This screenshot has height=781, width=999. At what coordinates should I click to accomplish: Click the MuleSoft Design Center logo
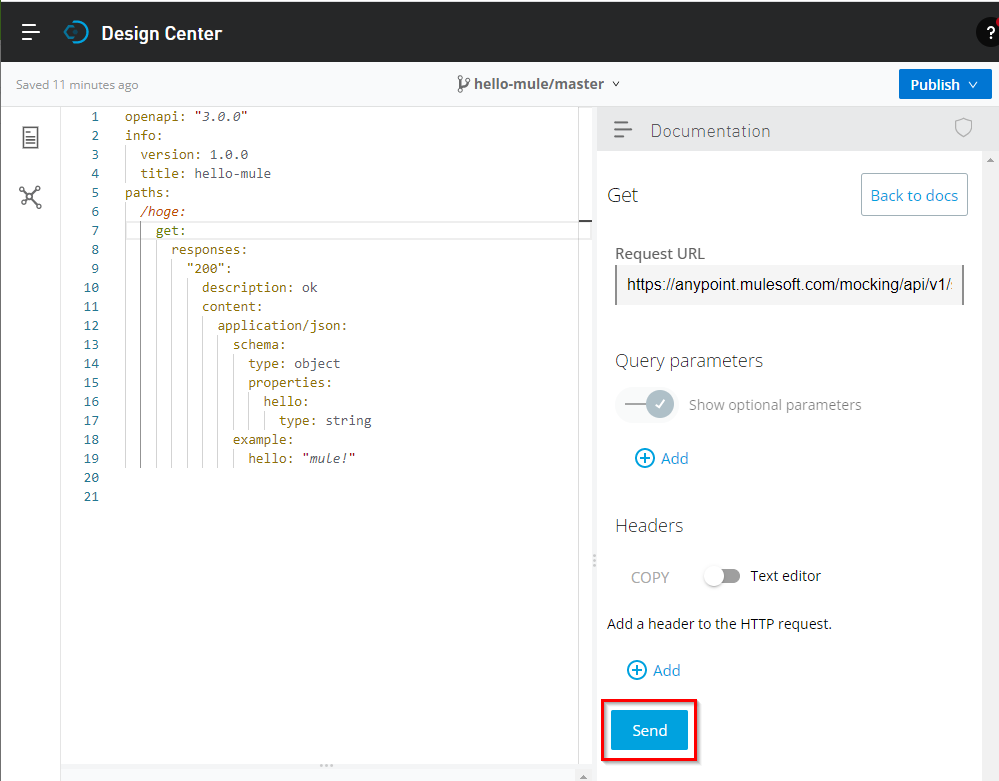76,31
